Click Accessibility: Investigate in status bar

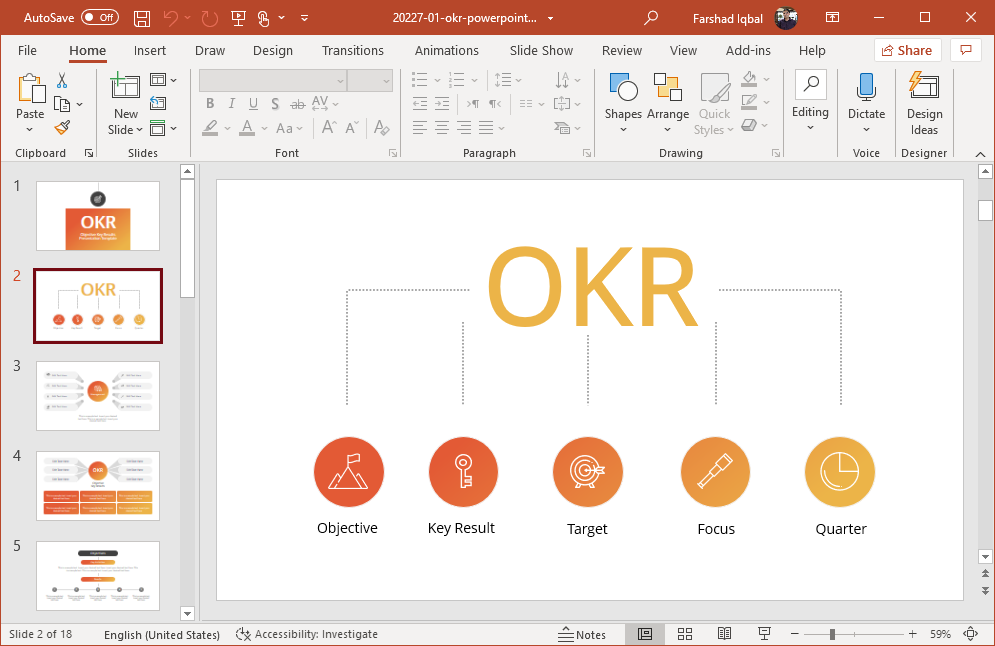(x=307, y=634)
